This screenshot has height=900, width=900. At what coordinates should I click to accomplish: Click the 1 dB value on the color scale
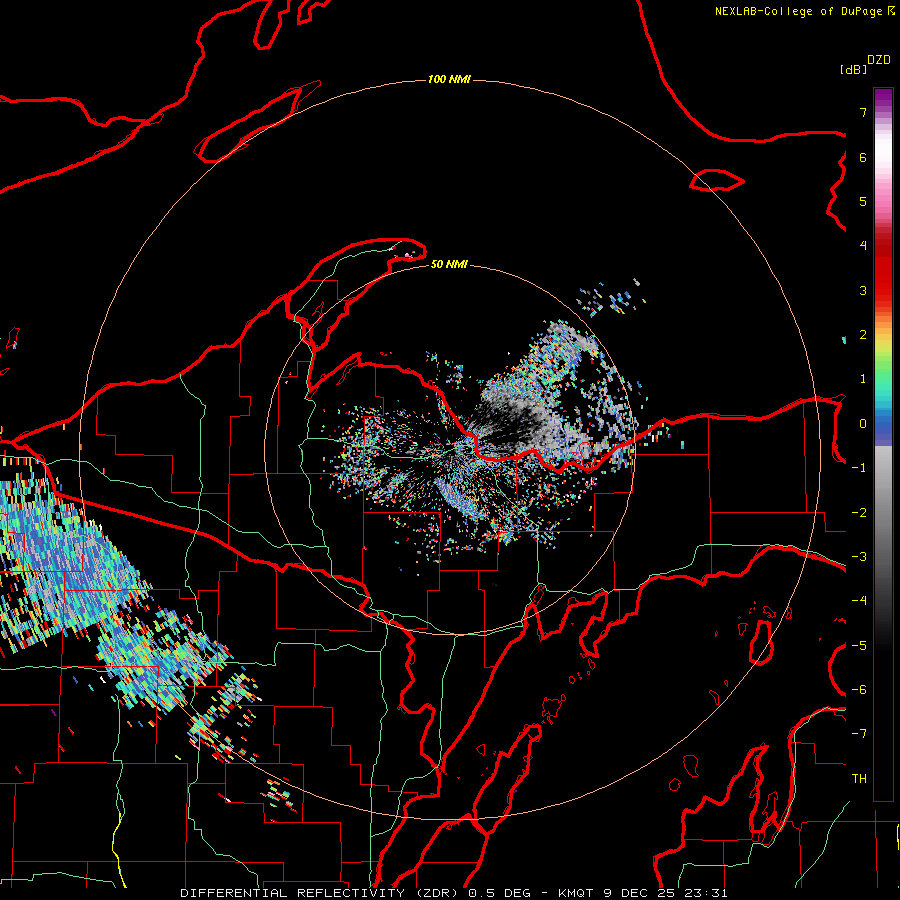pos(863,379)
